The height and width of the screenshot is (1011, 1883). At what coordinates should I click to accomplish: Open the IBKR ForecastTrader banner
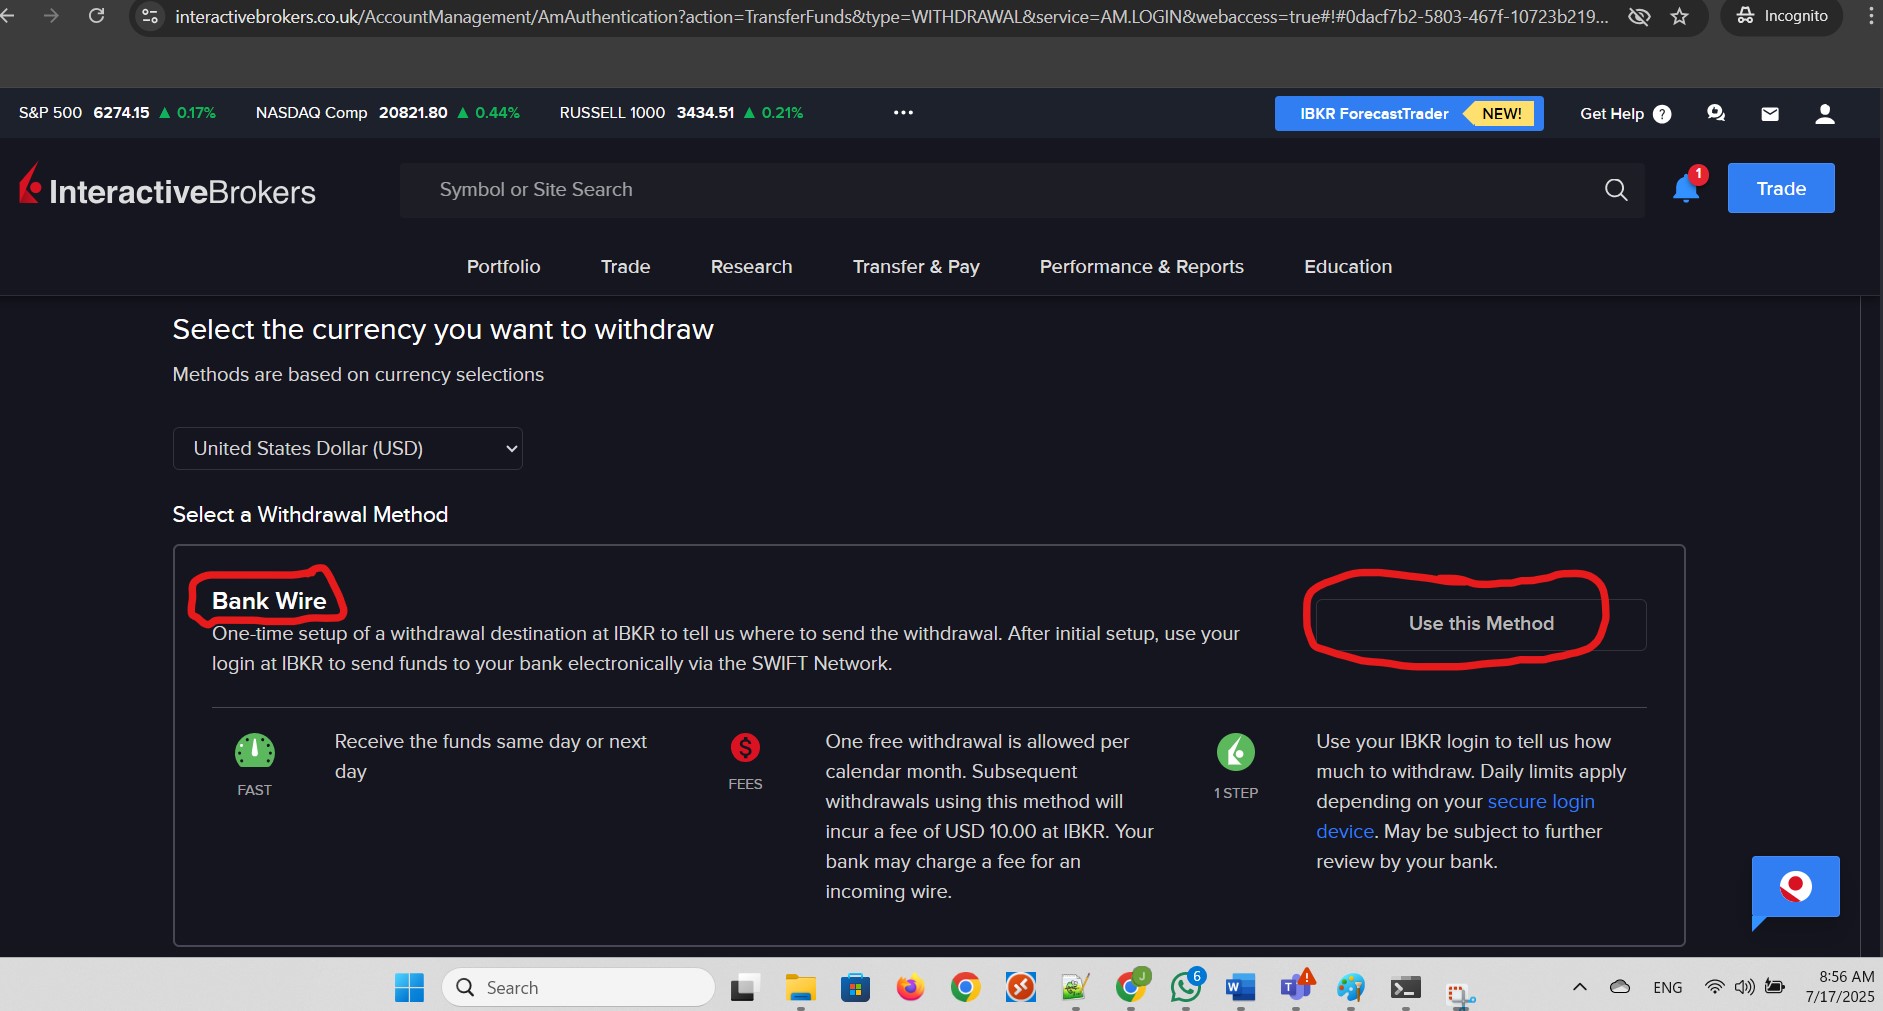coord(1409,114)
